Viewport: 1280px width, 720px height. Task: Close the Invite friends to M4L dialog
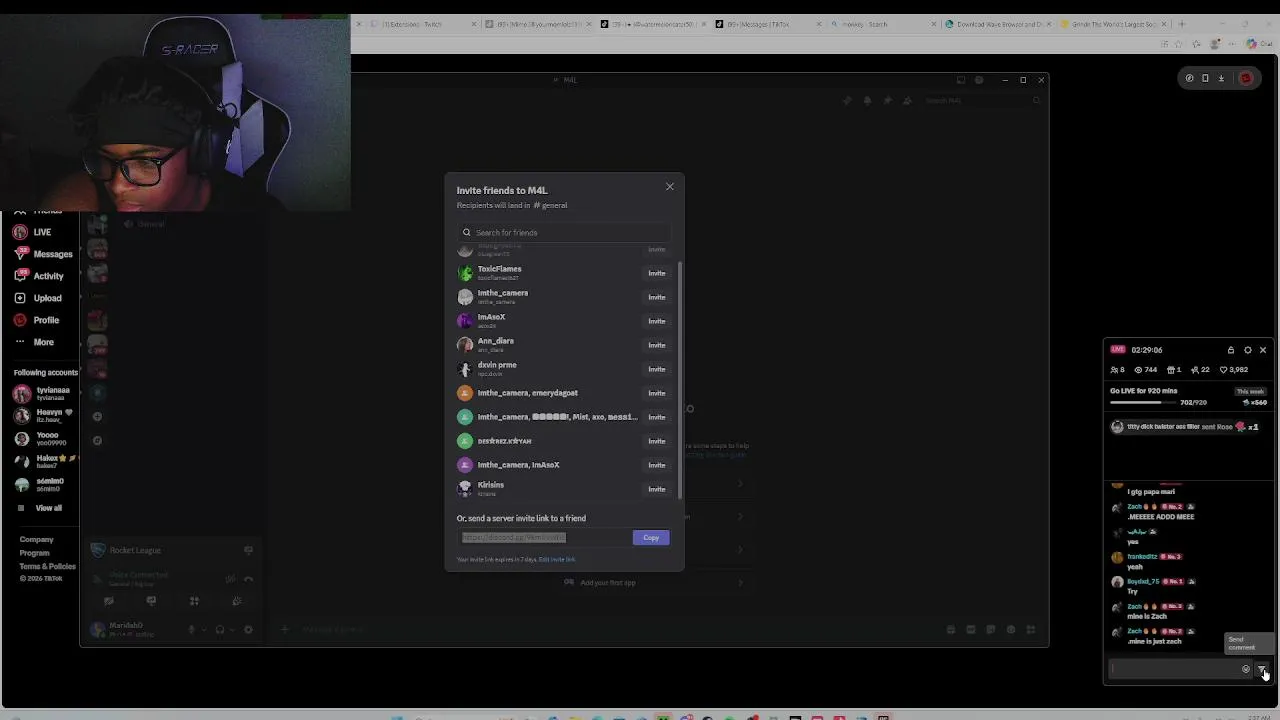click(x=670, y=187)
